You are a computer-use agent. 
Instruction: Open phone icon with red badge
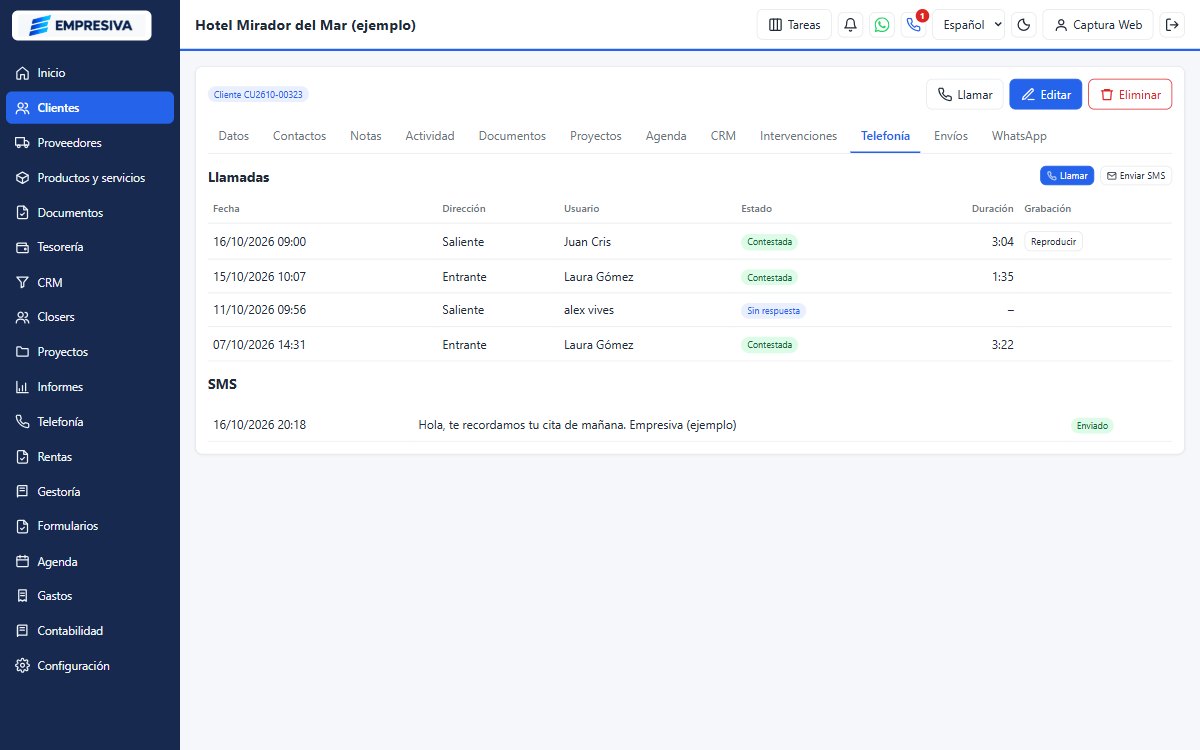pos(913,25)
